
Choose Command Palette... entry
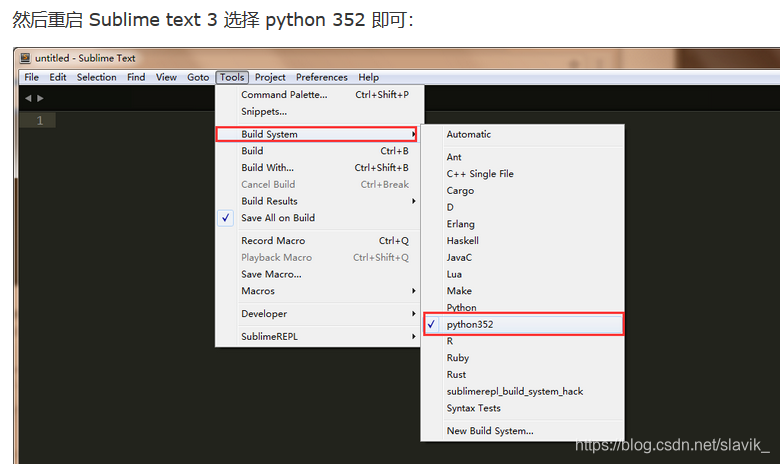tap(318, 94)
